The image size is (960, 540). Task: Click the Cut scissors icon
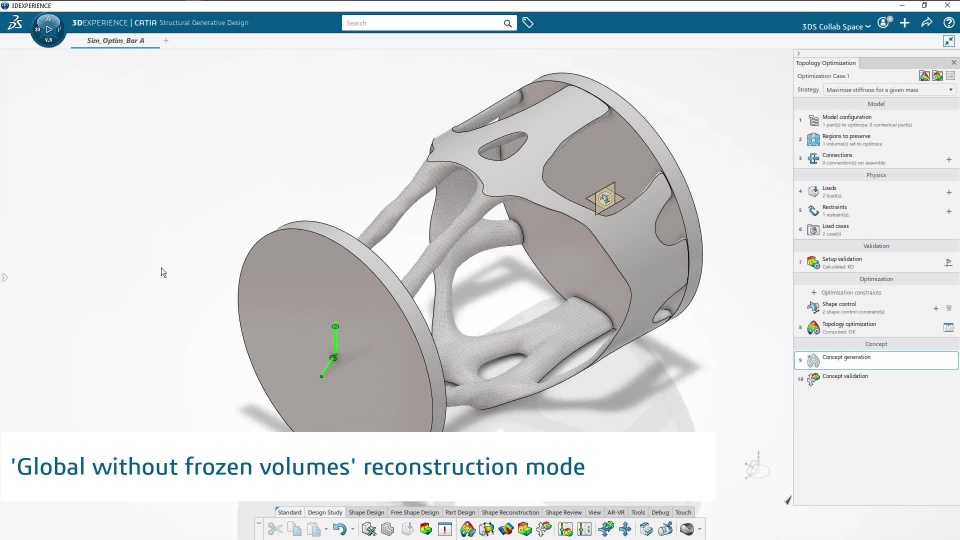click(275, 529)
